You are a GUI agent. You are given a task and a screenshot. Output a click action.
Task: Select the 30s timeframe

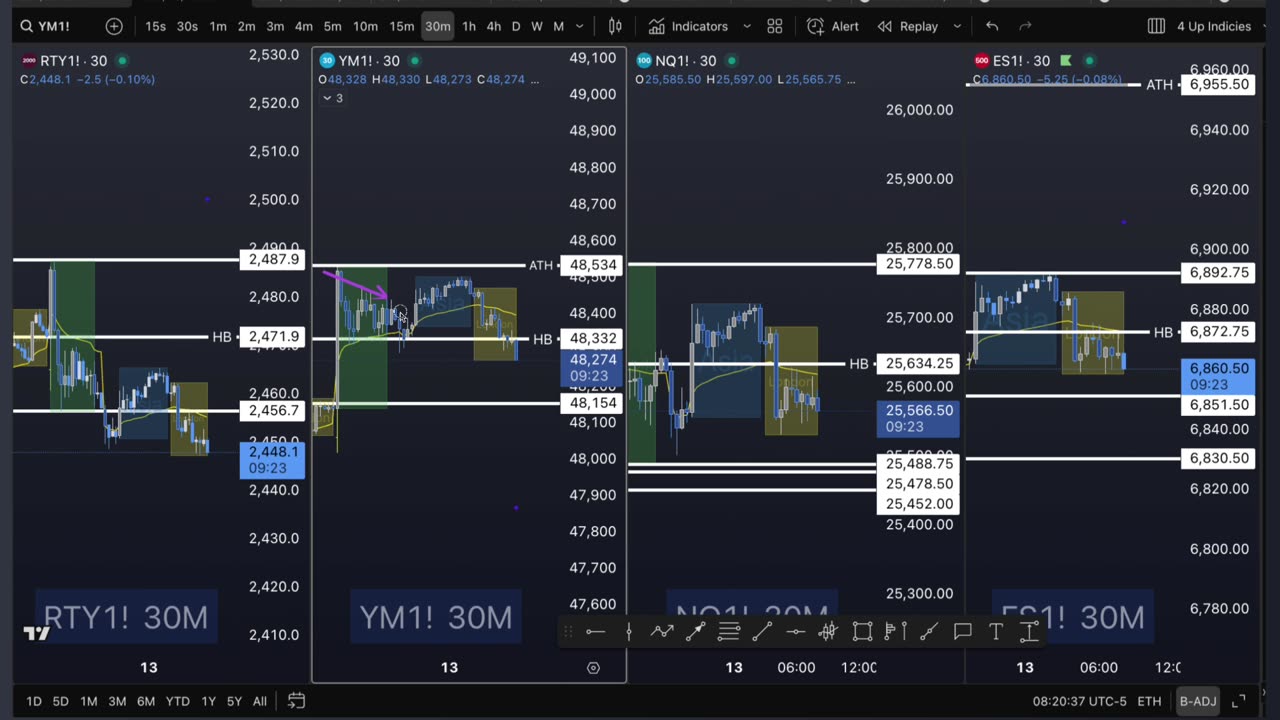point(187,26)
